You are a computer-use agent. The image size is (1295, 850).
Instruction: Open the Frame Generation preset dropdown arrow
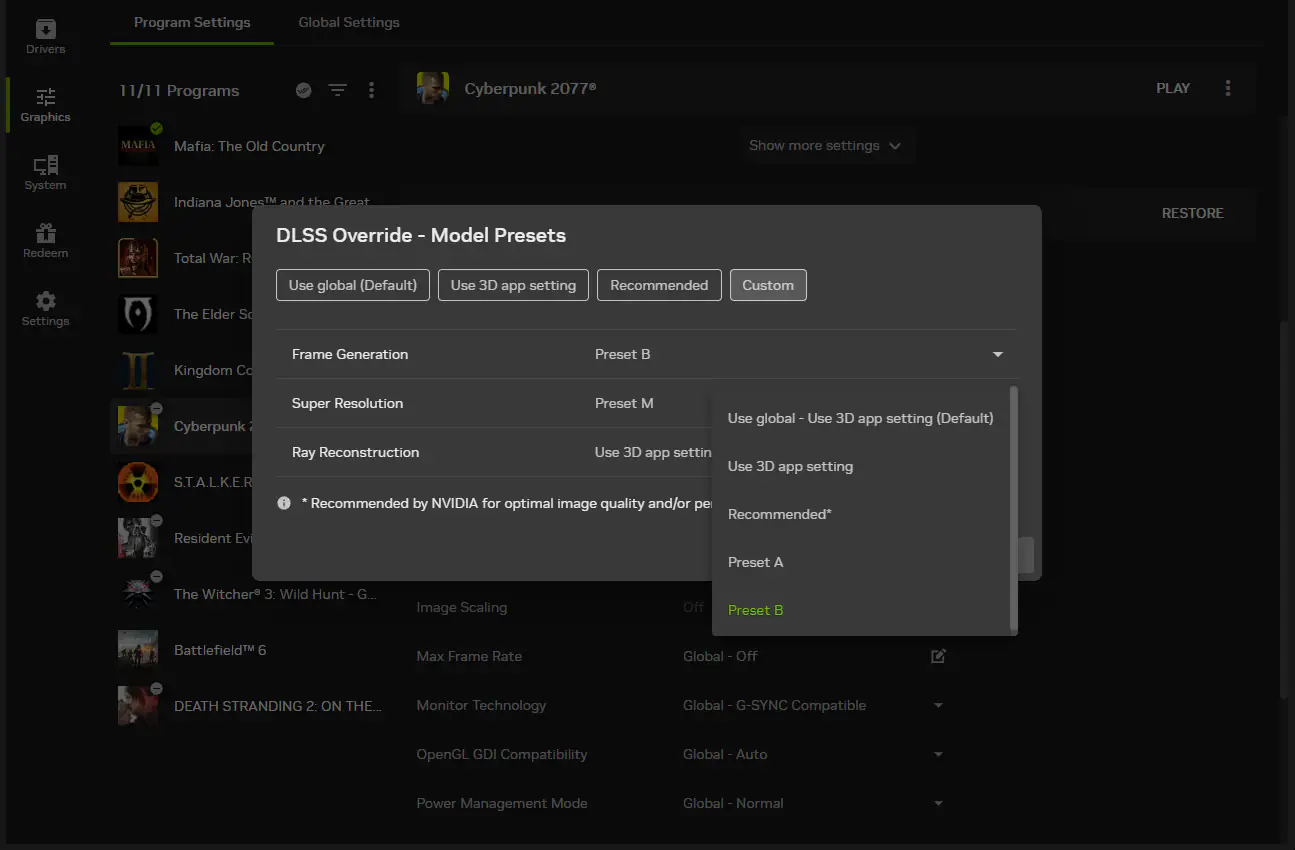997,355
